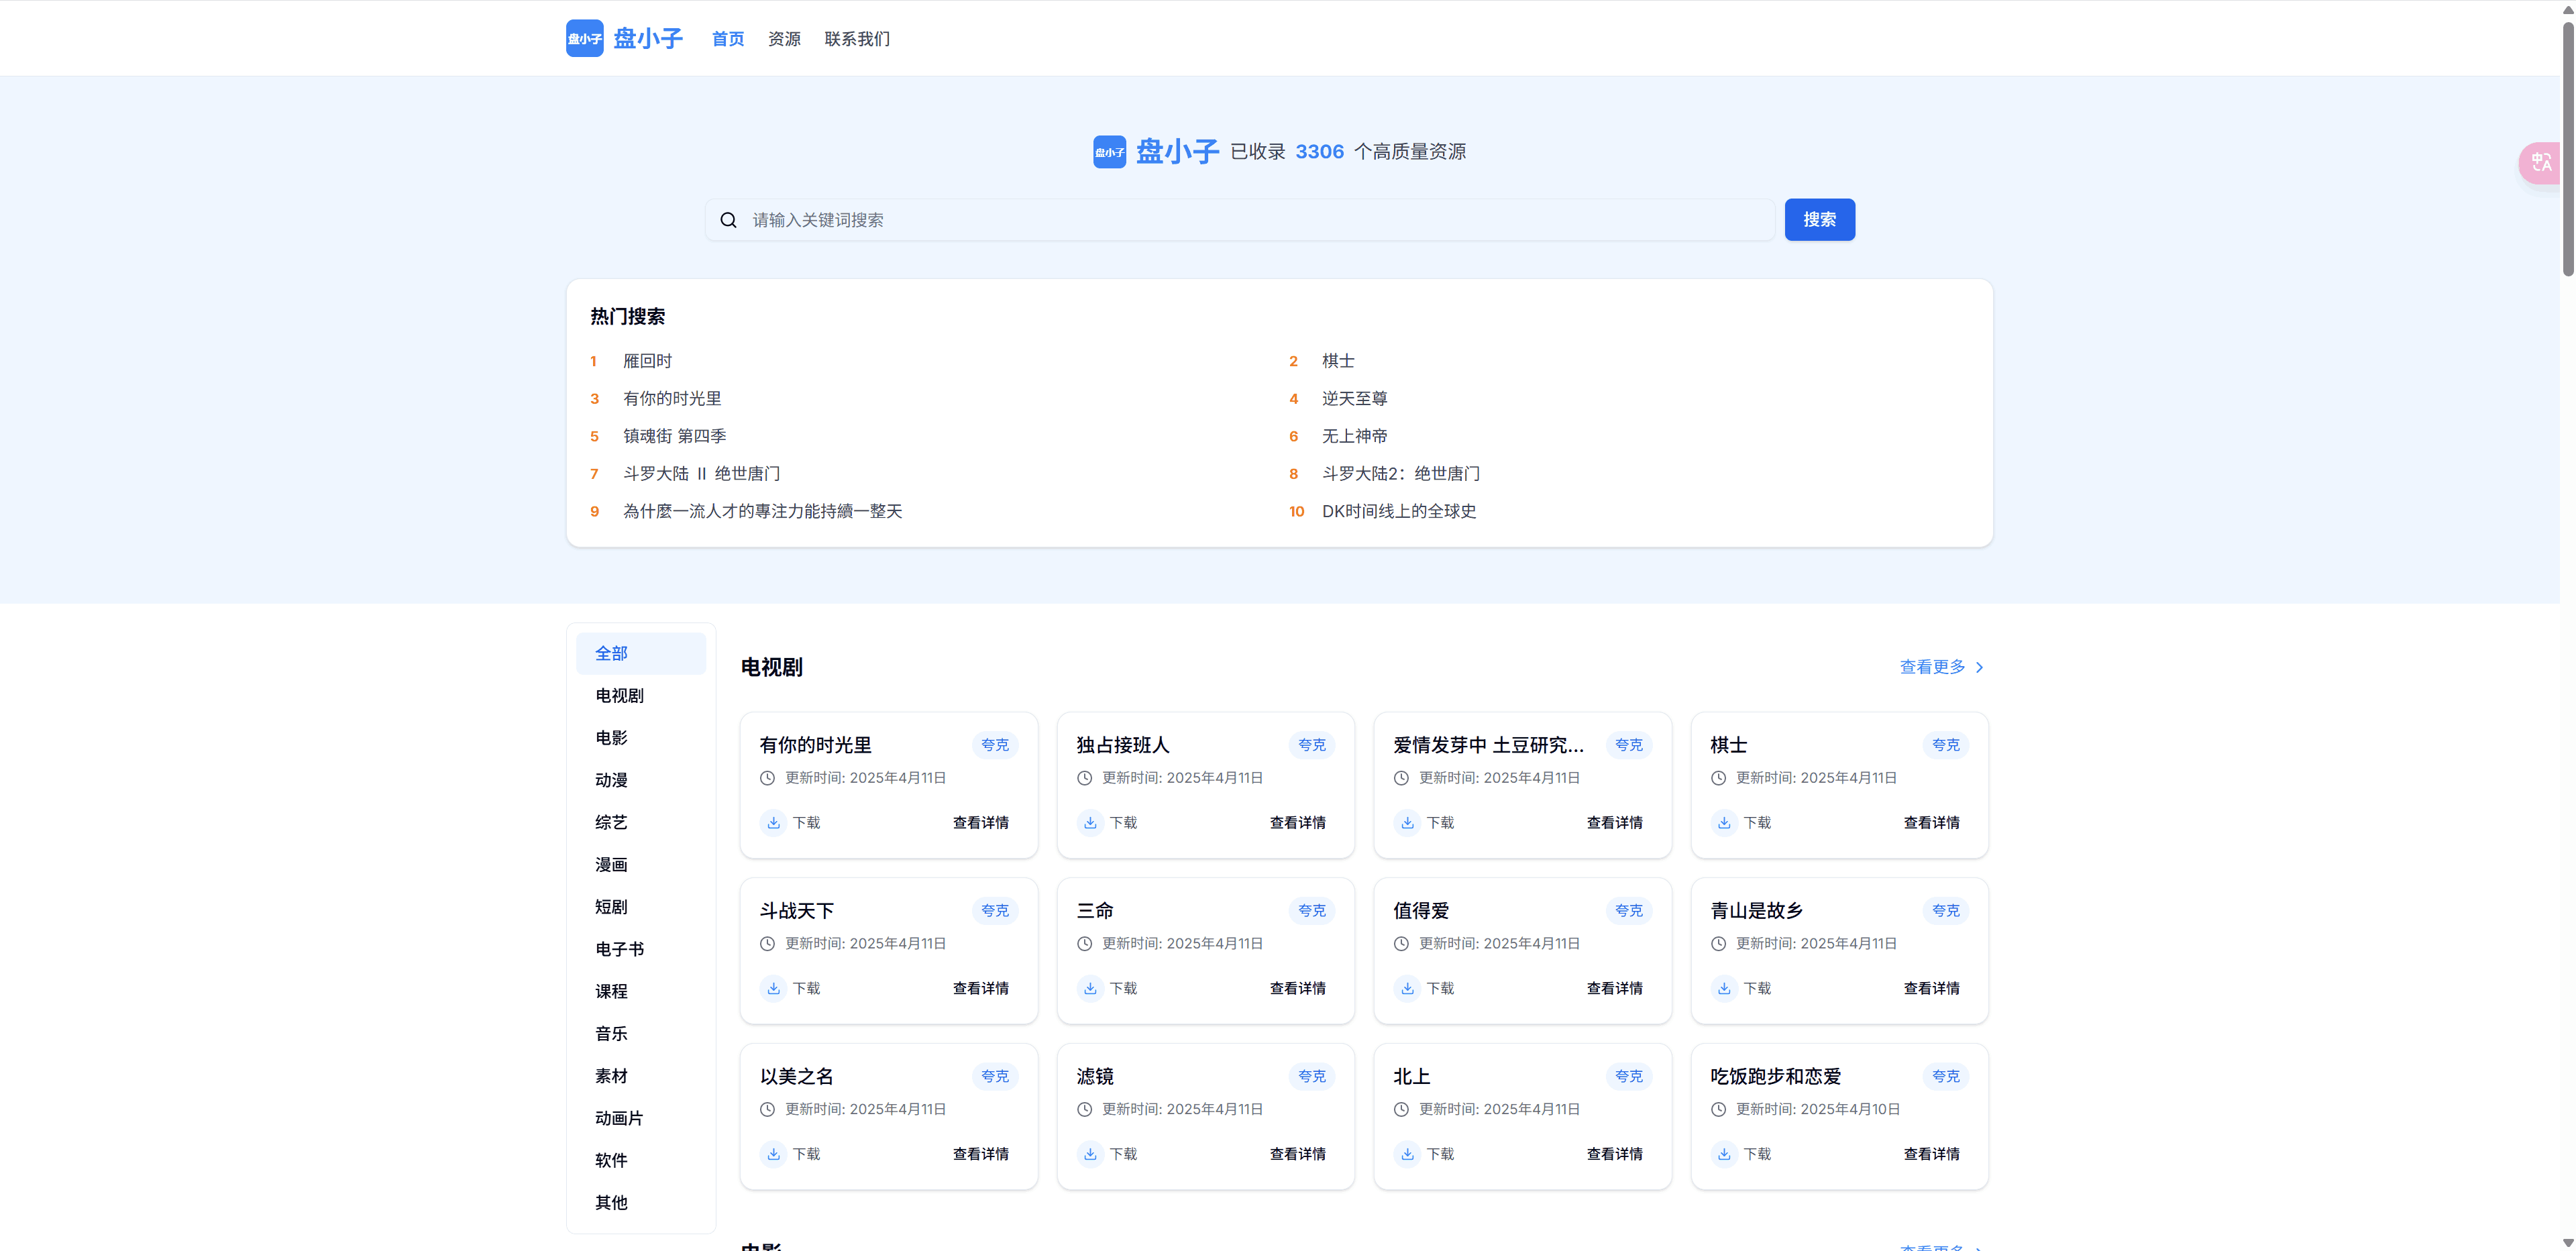
Task: Switch to 短剧 category
Action: tap(611, 907)
